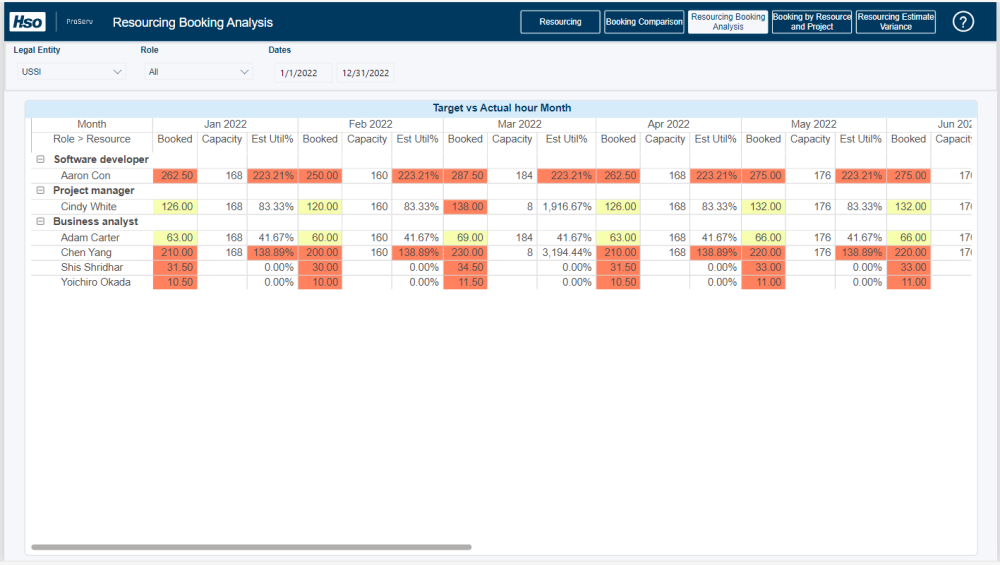This screenshot has height=565, width=1000.
Task: Select Chen Yang resource row
Action: [86, 253]
